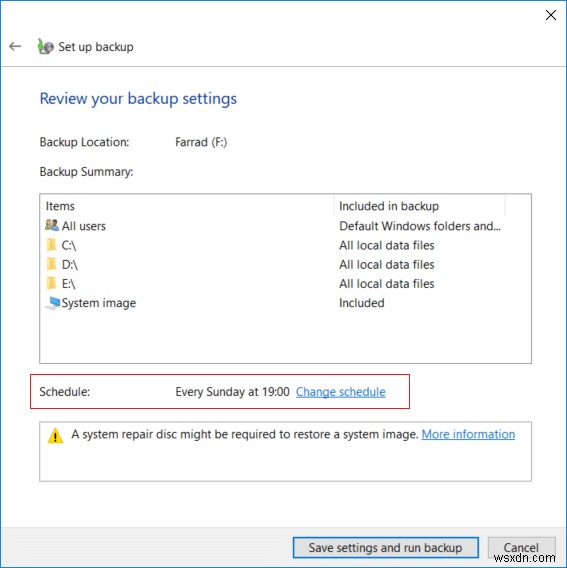Image resolution: width=567 pixels, height=568 pixels.
Task: Click 'Every Sunday at 19:00' schedule text
Action: tap(233, 392)
